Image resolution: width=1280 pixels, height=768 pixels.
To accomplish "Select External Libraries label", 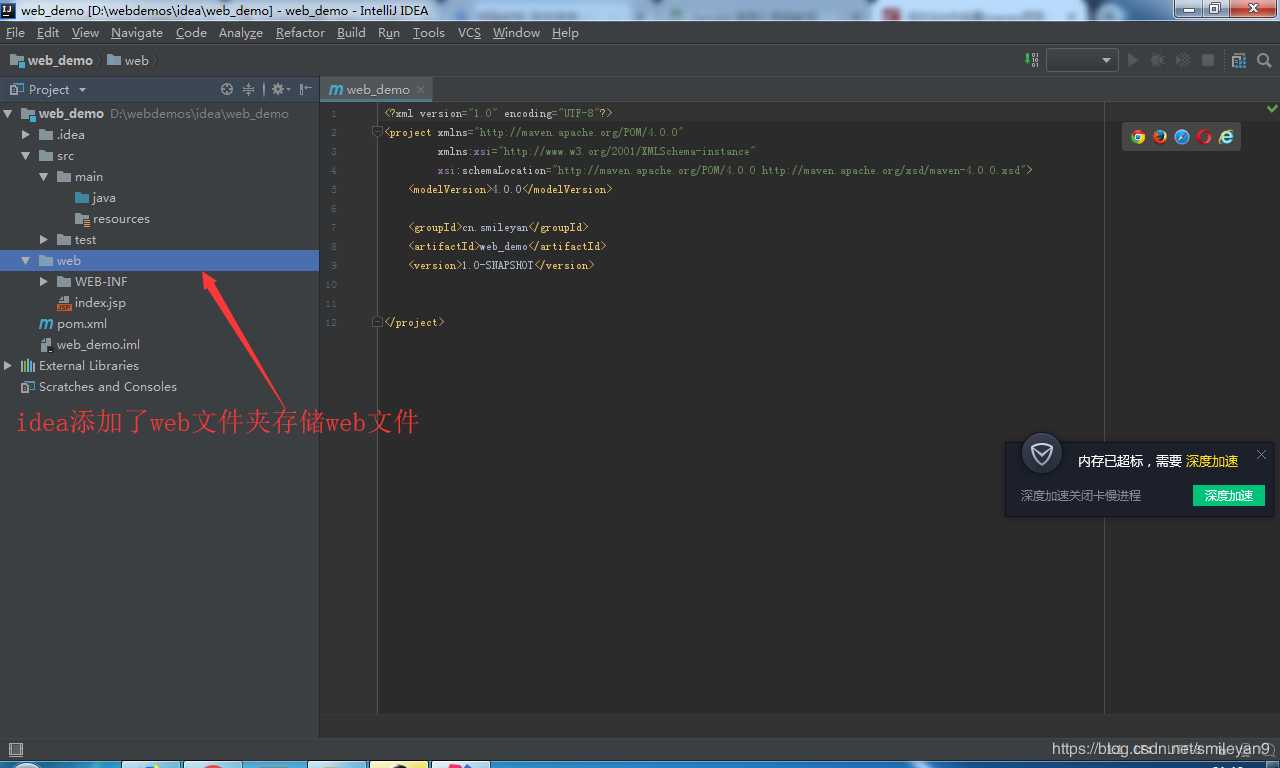I will click(88, 366).
